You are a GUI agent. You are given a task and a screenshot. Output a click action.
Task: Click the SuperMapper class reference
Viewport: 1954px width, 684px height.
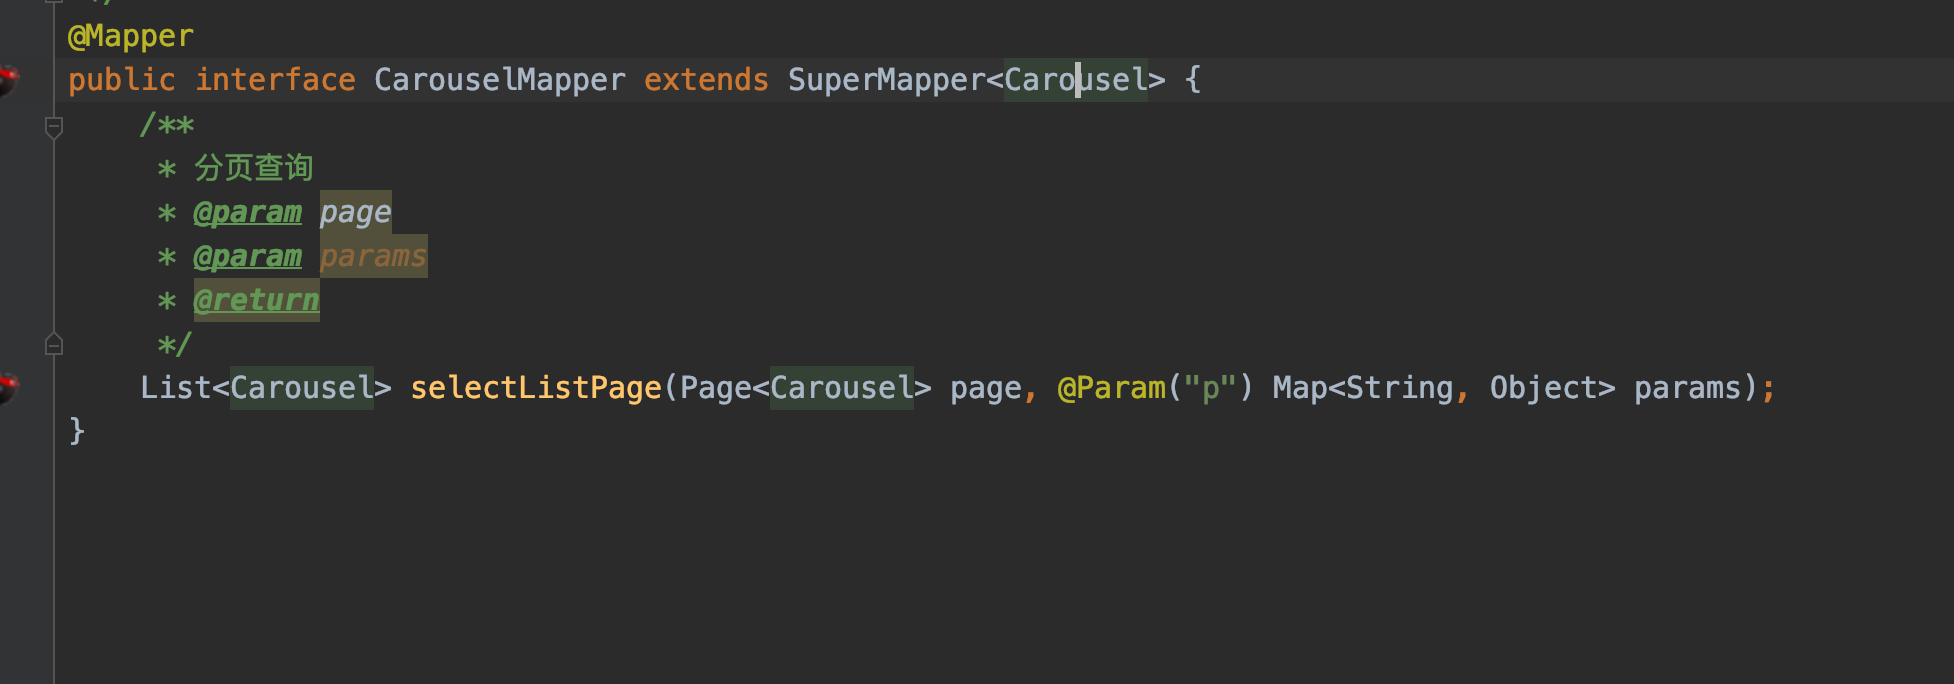tap(886, 80)
